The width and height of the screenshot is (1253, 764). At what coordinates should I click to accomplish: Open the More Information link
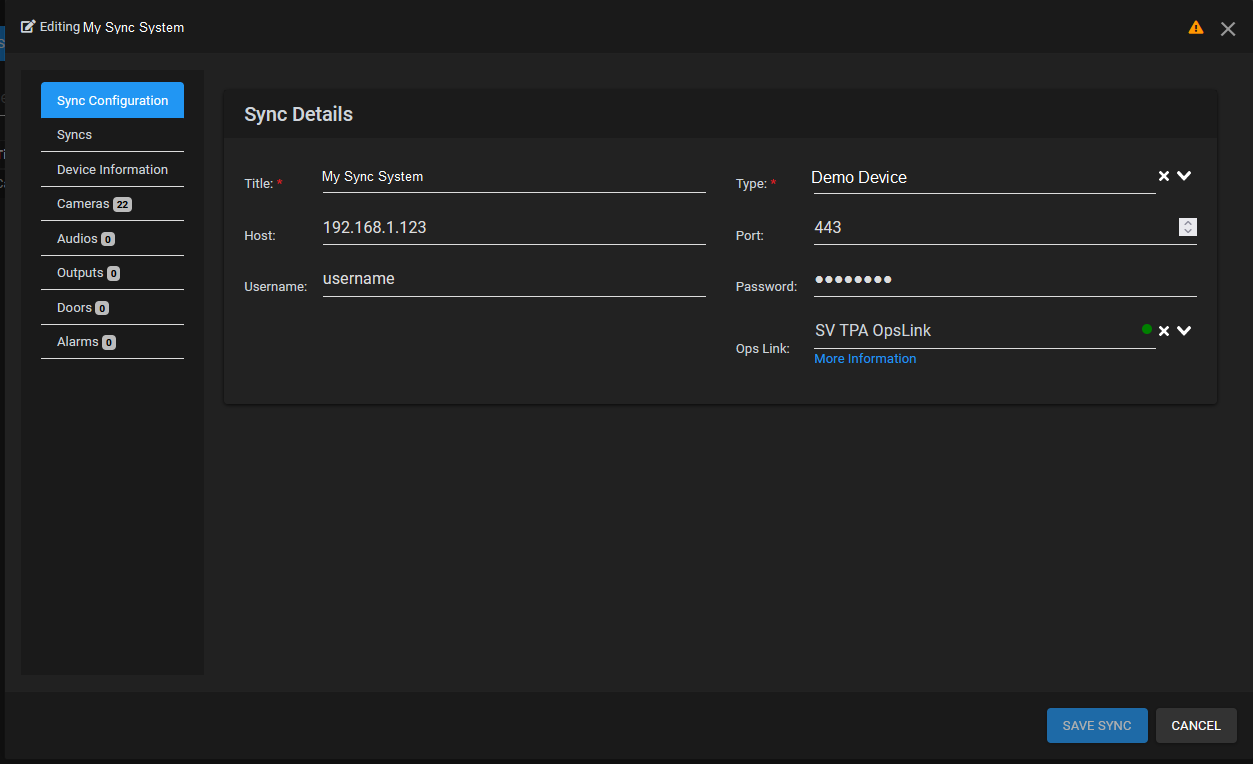coord(865,359)
